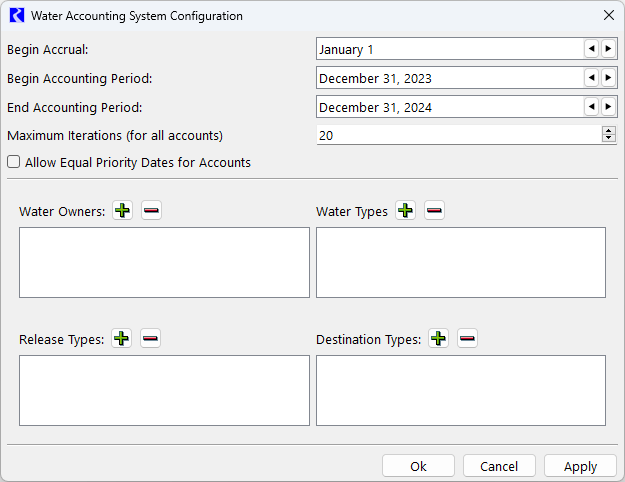Advance Begin Accrual date with right arrow

(x=608, y=49)
